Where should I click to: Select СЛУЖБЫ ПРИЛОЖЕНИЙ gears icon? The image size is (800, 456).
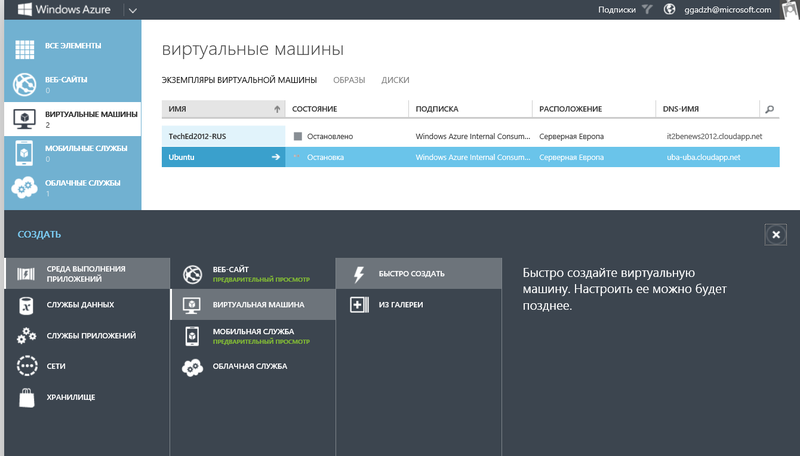(27, 335)
